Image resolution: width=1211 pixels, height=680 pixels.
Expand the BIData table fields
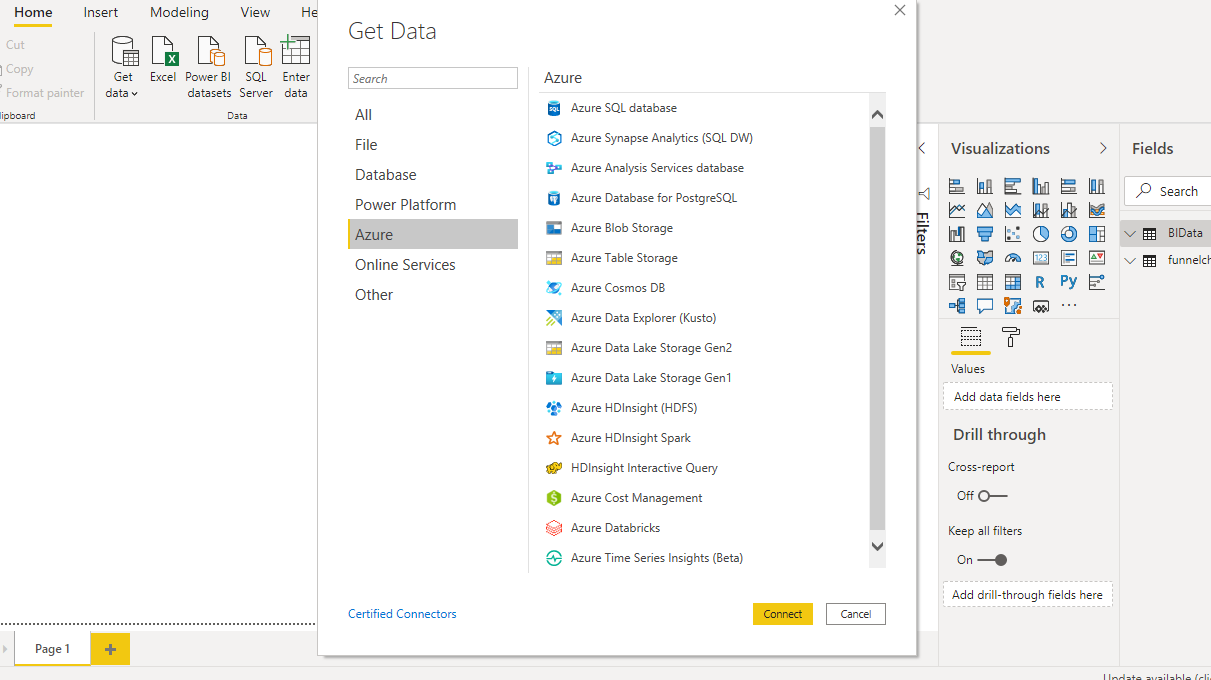(x=1131, y=233)
